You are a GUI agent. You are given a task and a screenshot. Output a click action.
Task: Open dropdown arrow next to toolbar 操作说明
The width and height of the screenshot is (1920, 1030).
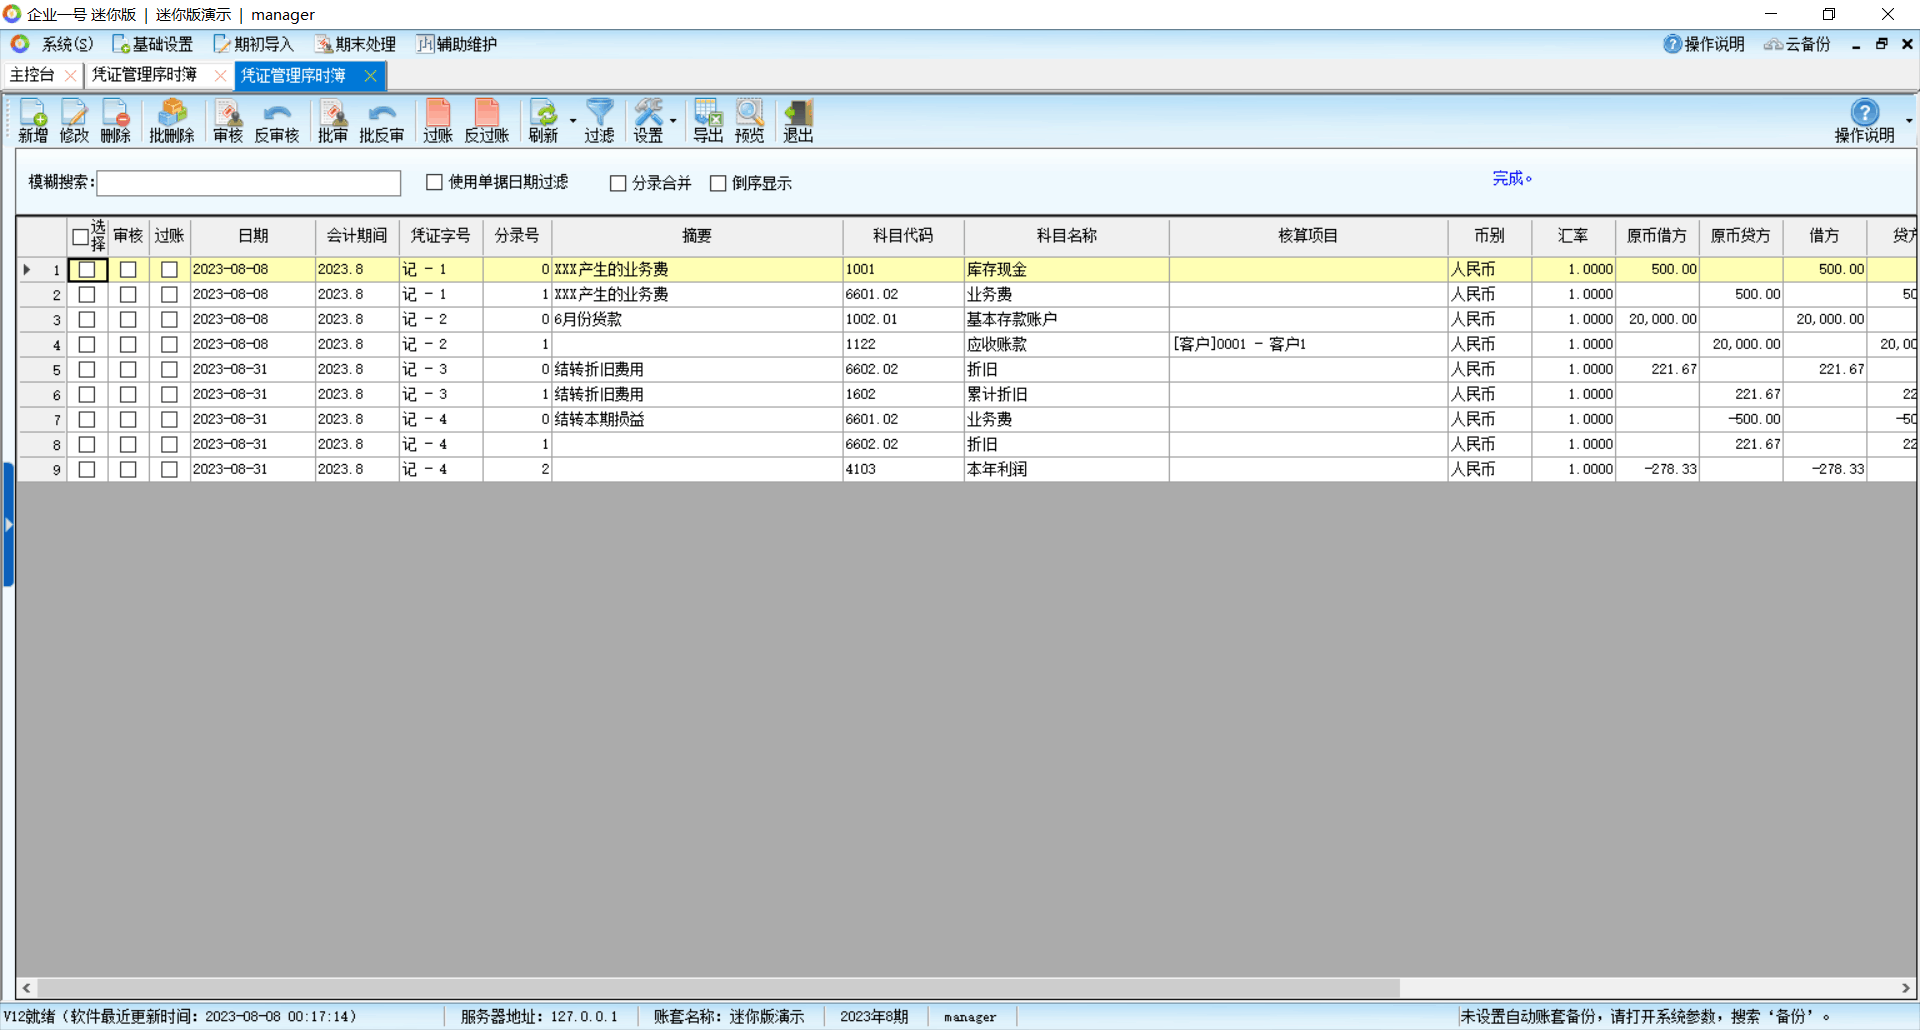coord(1908,121)
